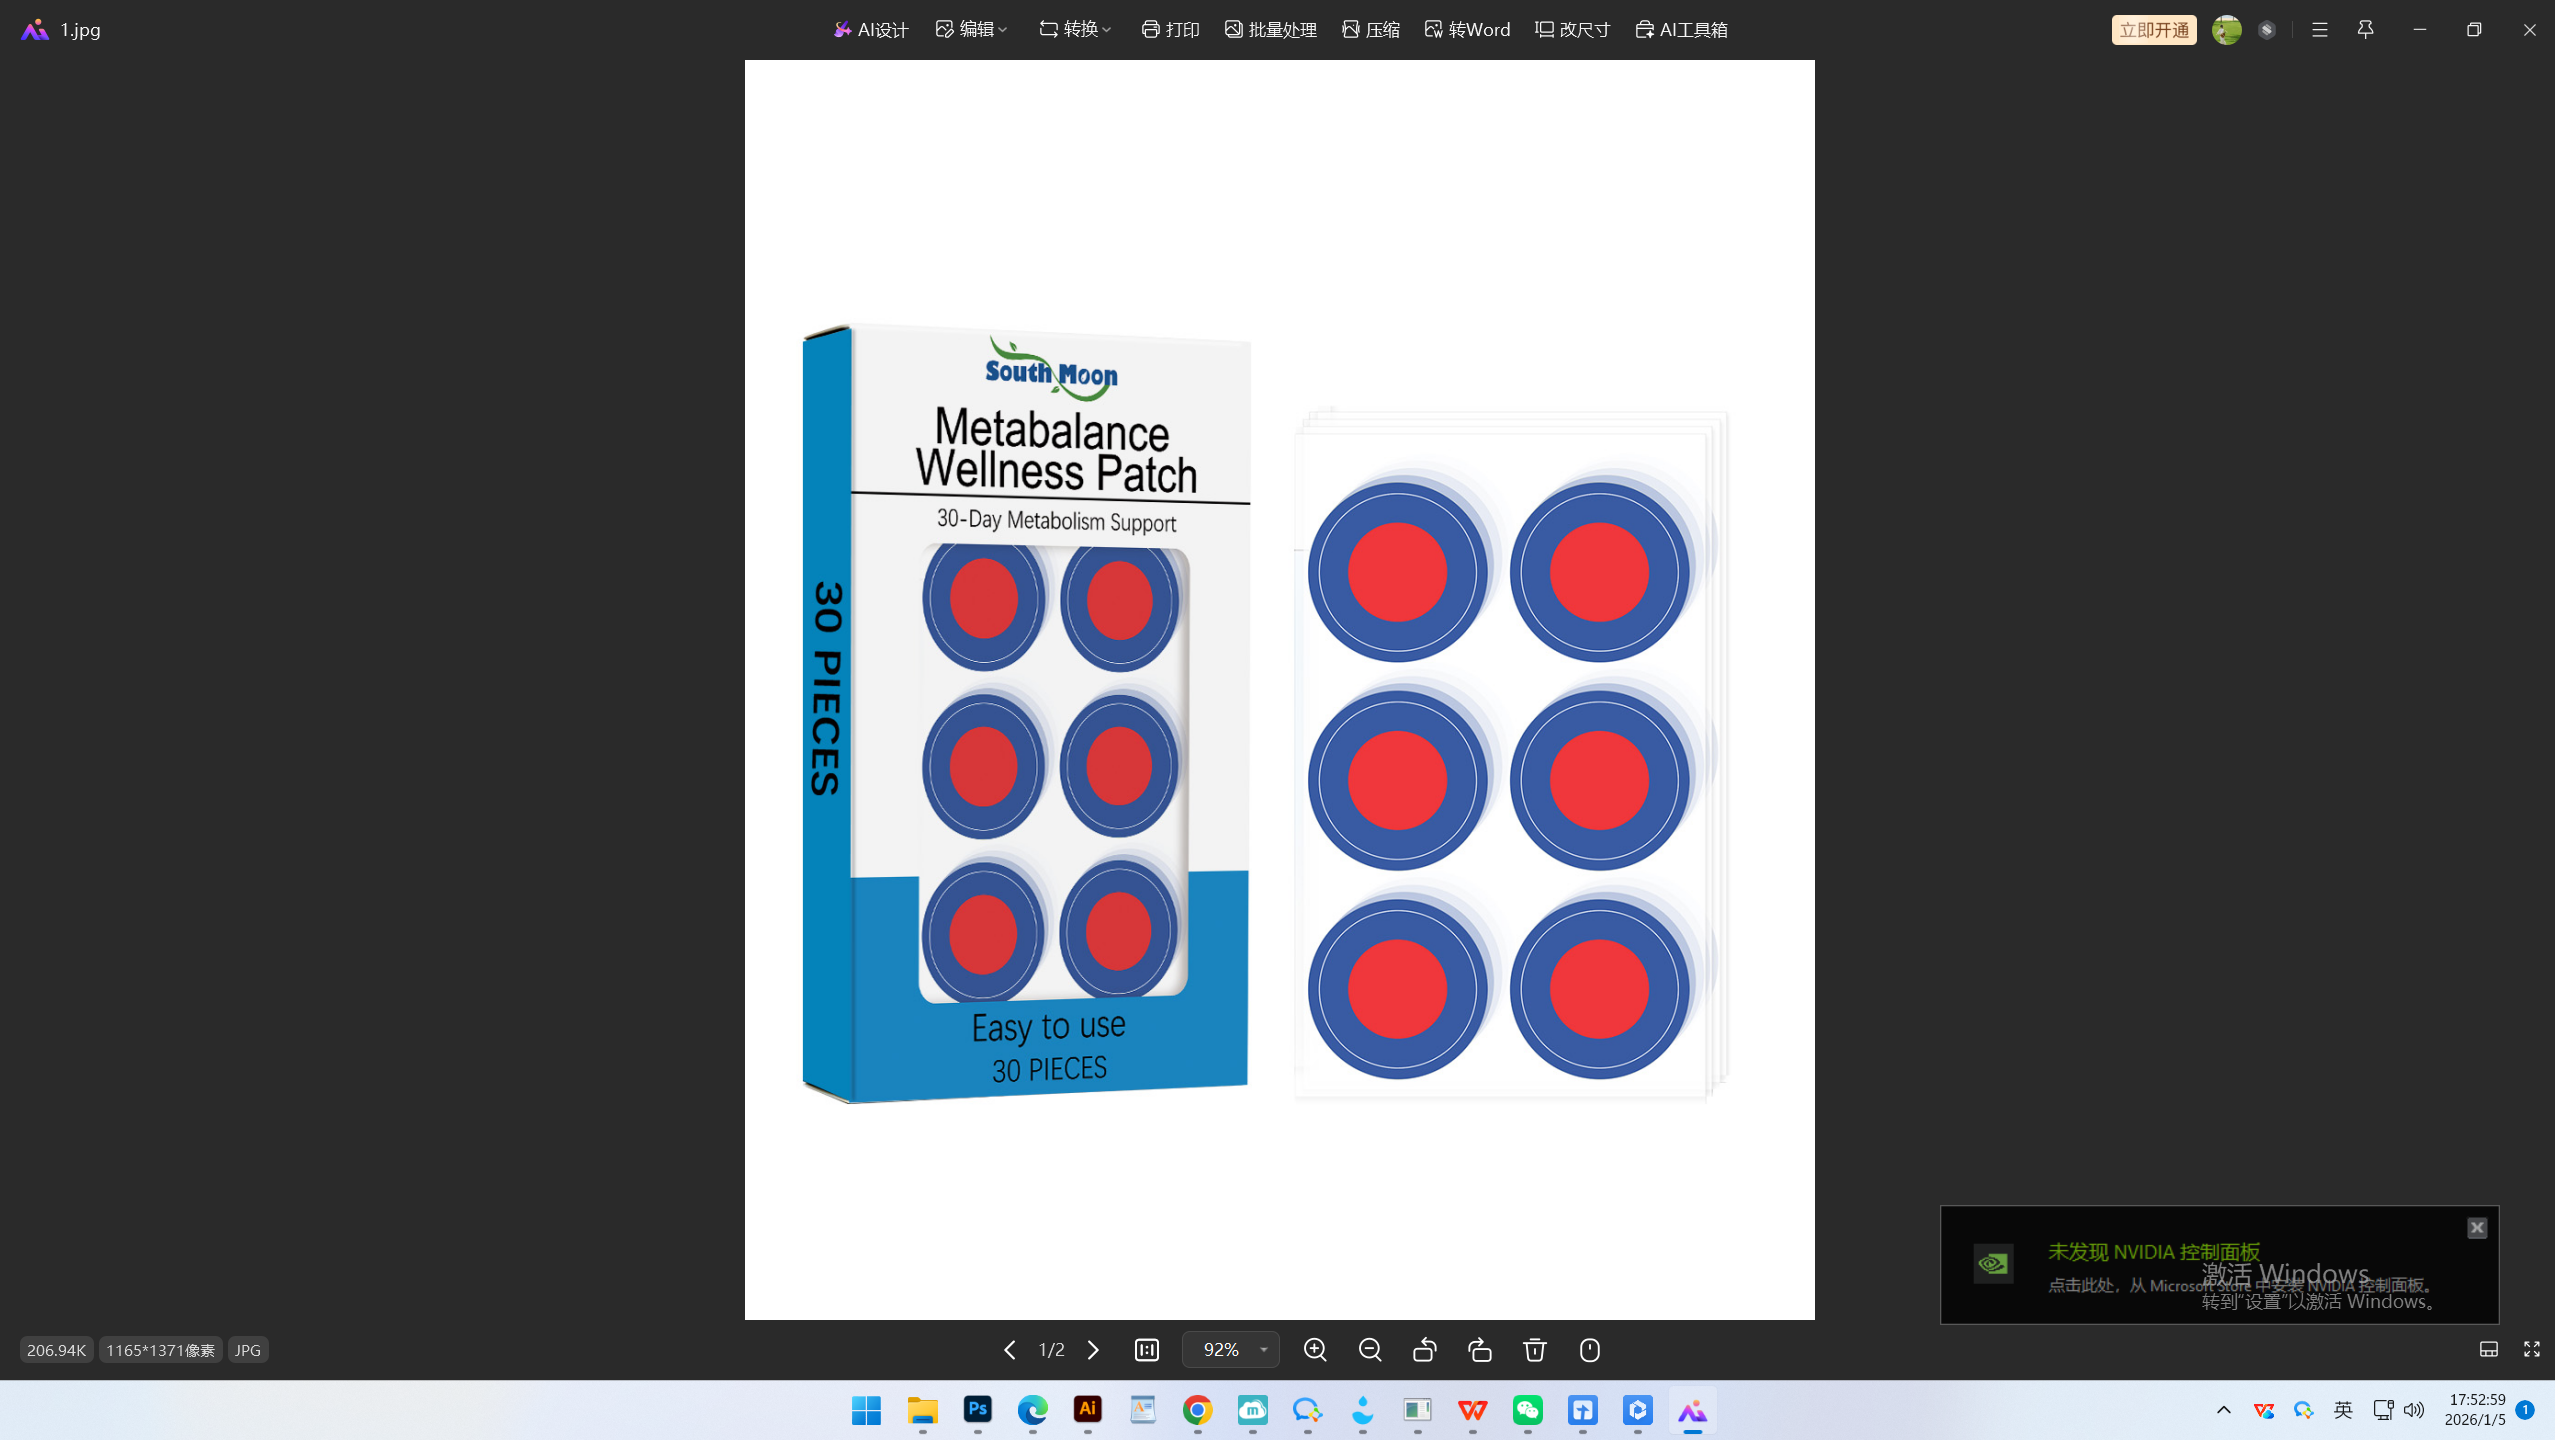This screenshot has width=2555, height=1440.
Task: Go to the previous image
Action: point(1010,1350)
